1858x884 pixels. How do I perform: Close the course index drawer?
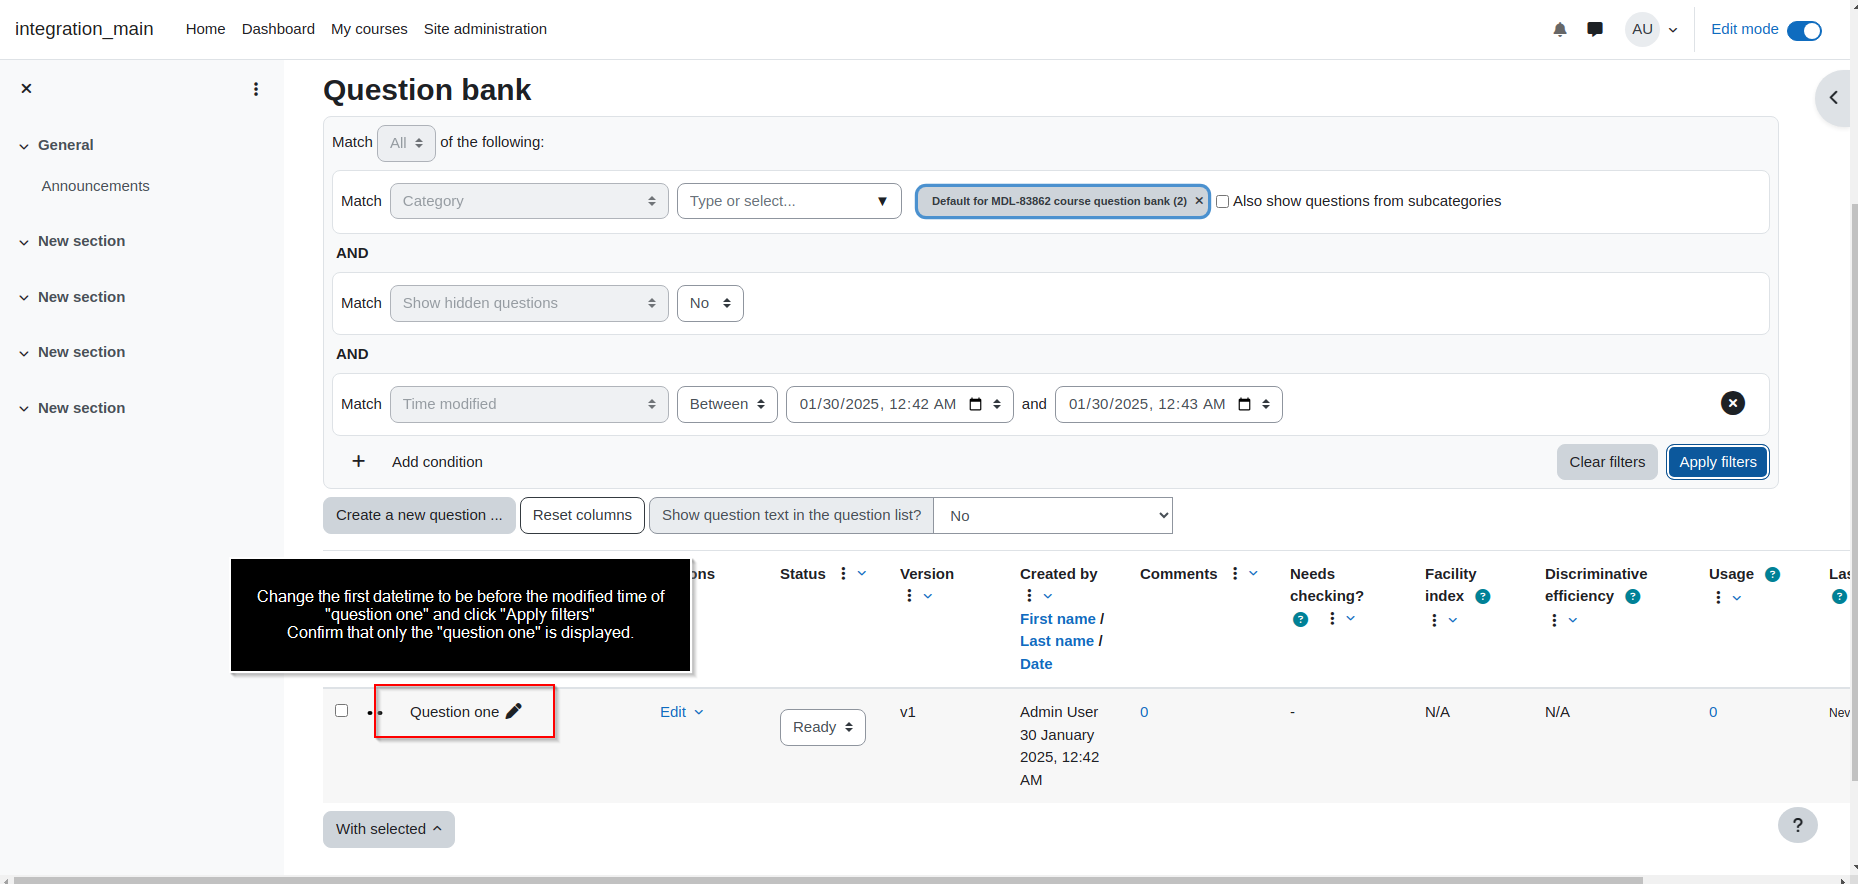[27, 88]
